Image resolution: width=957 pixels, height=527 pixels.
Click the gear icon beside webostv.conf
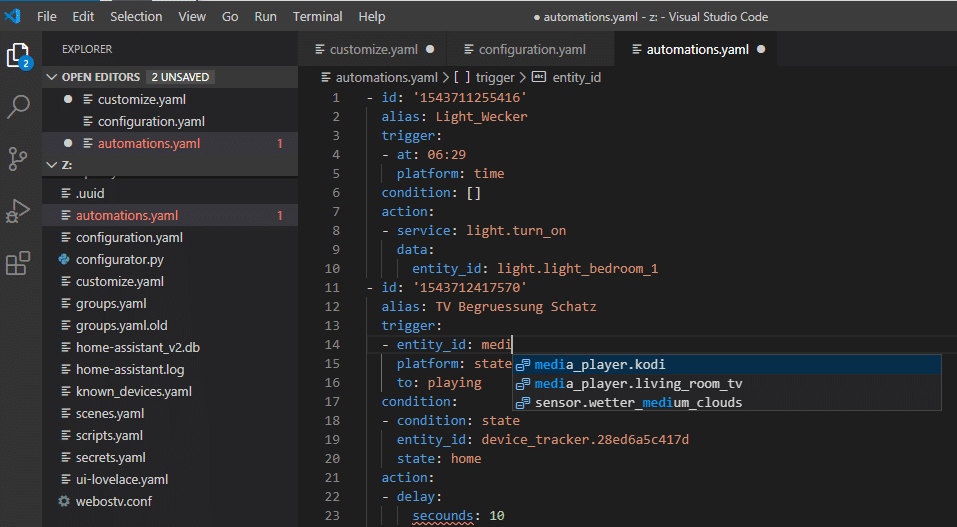(64, 501)
